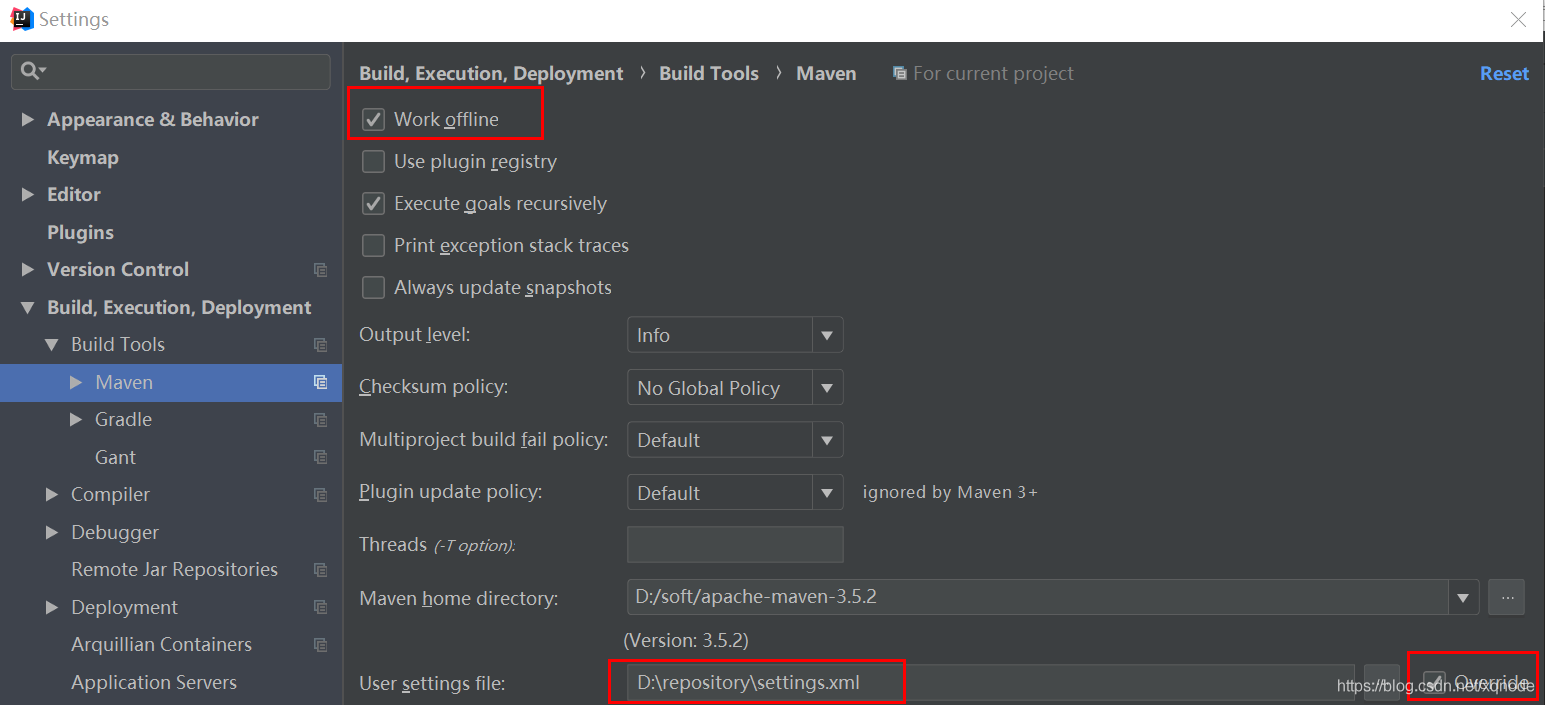Click project-level icon beside Gradle
The image size is (1545, 705).
pos(320,420)
